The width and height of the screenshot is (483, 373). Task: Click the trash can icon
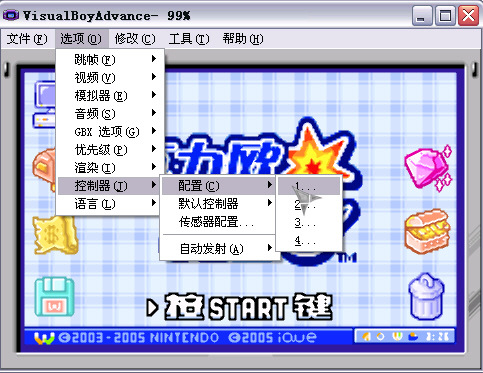pyautogui.click(x=426, y=297)
